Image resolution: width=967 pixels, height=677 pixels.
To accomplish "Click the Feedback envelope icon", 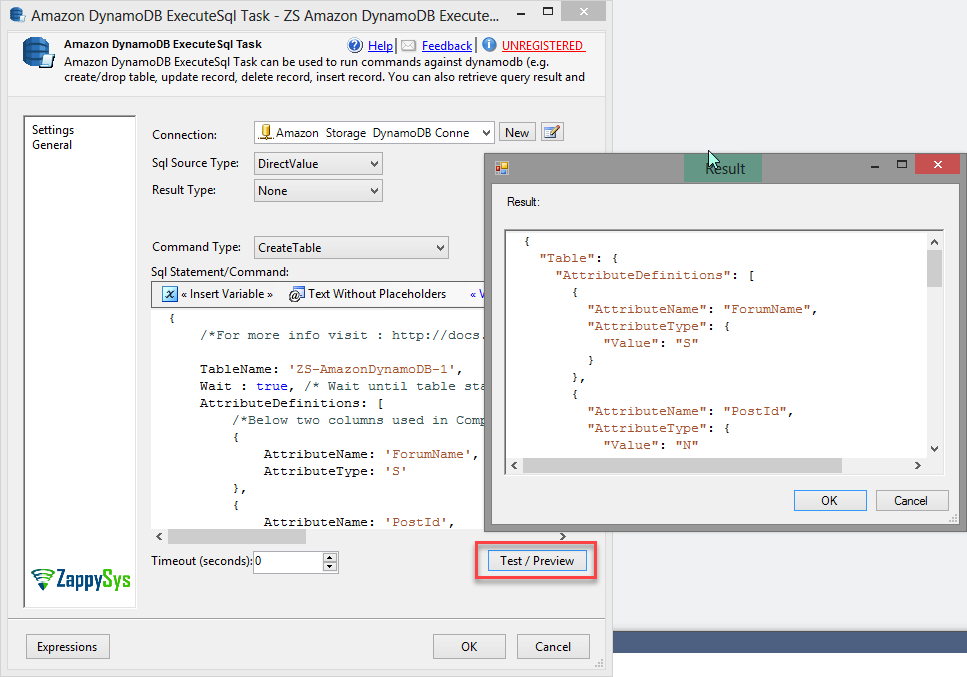I will pos(409,46).
